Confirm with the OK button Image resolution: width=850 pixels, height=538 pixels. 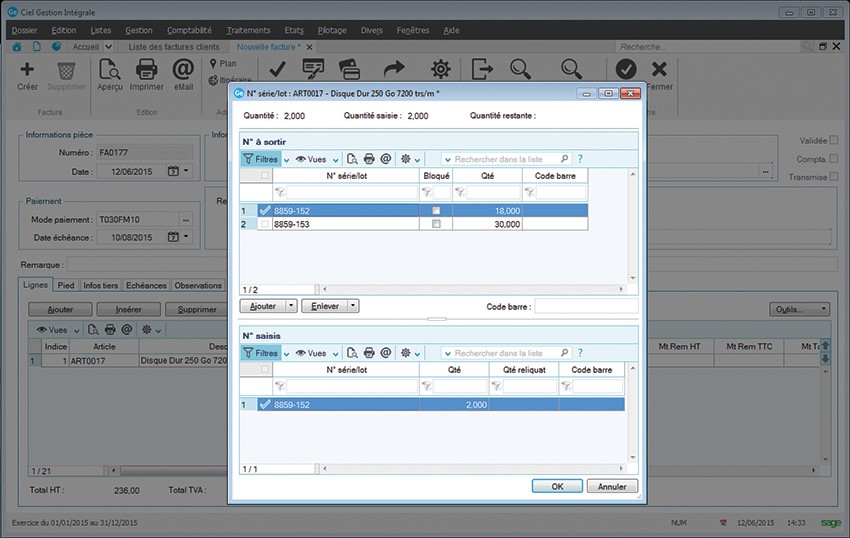[558, 486]
